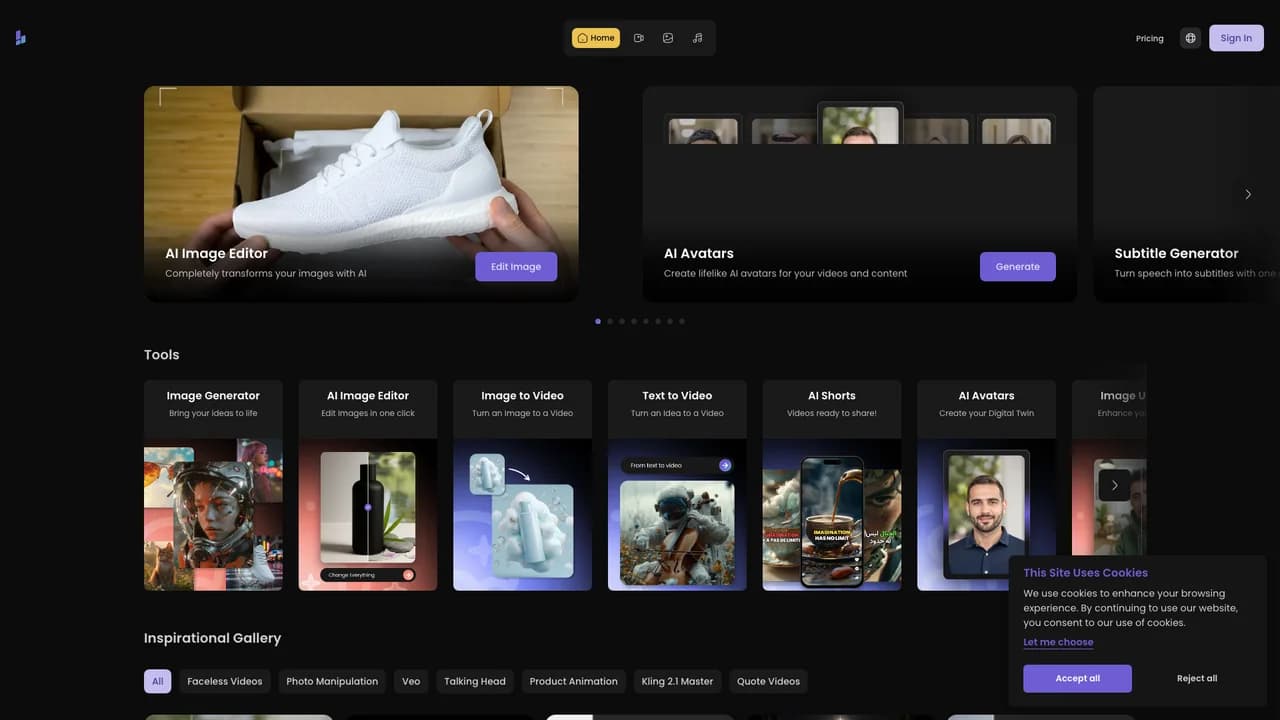The image size is (1280, 720).
Task: Select the last carousel pagination dot
Action: [682, 321]
